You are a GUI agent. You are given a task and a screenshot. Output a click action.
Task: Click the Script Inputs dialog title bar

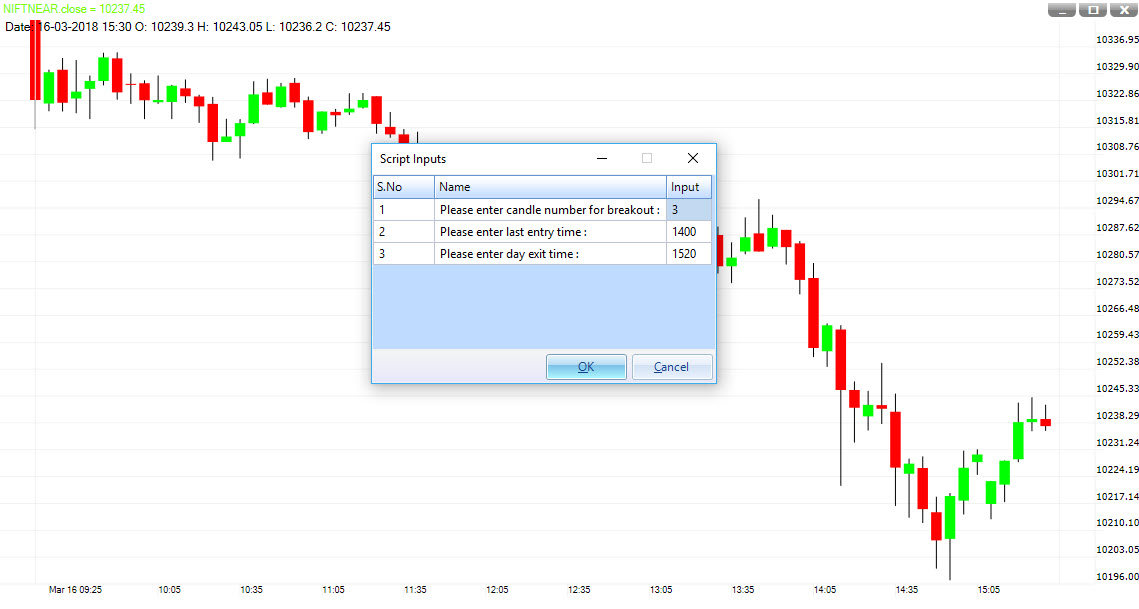[x=470, y=158]
